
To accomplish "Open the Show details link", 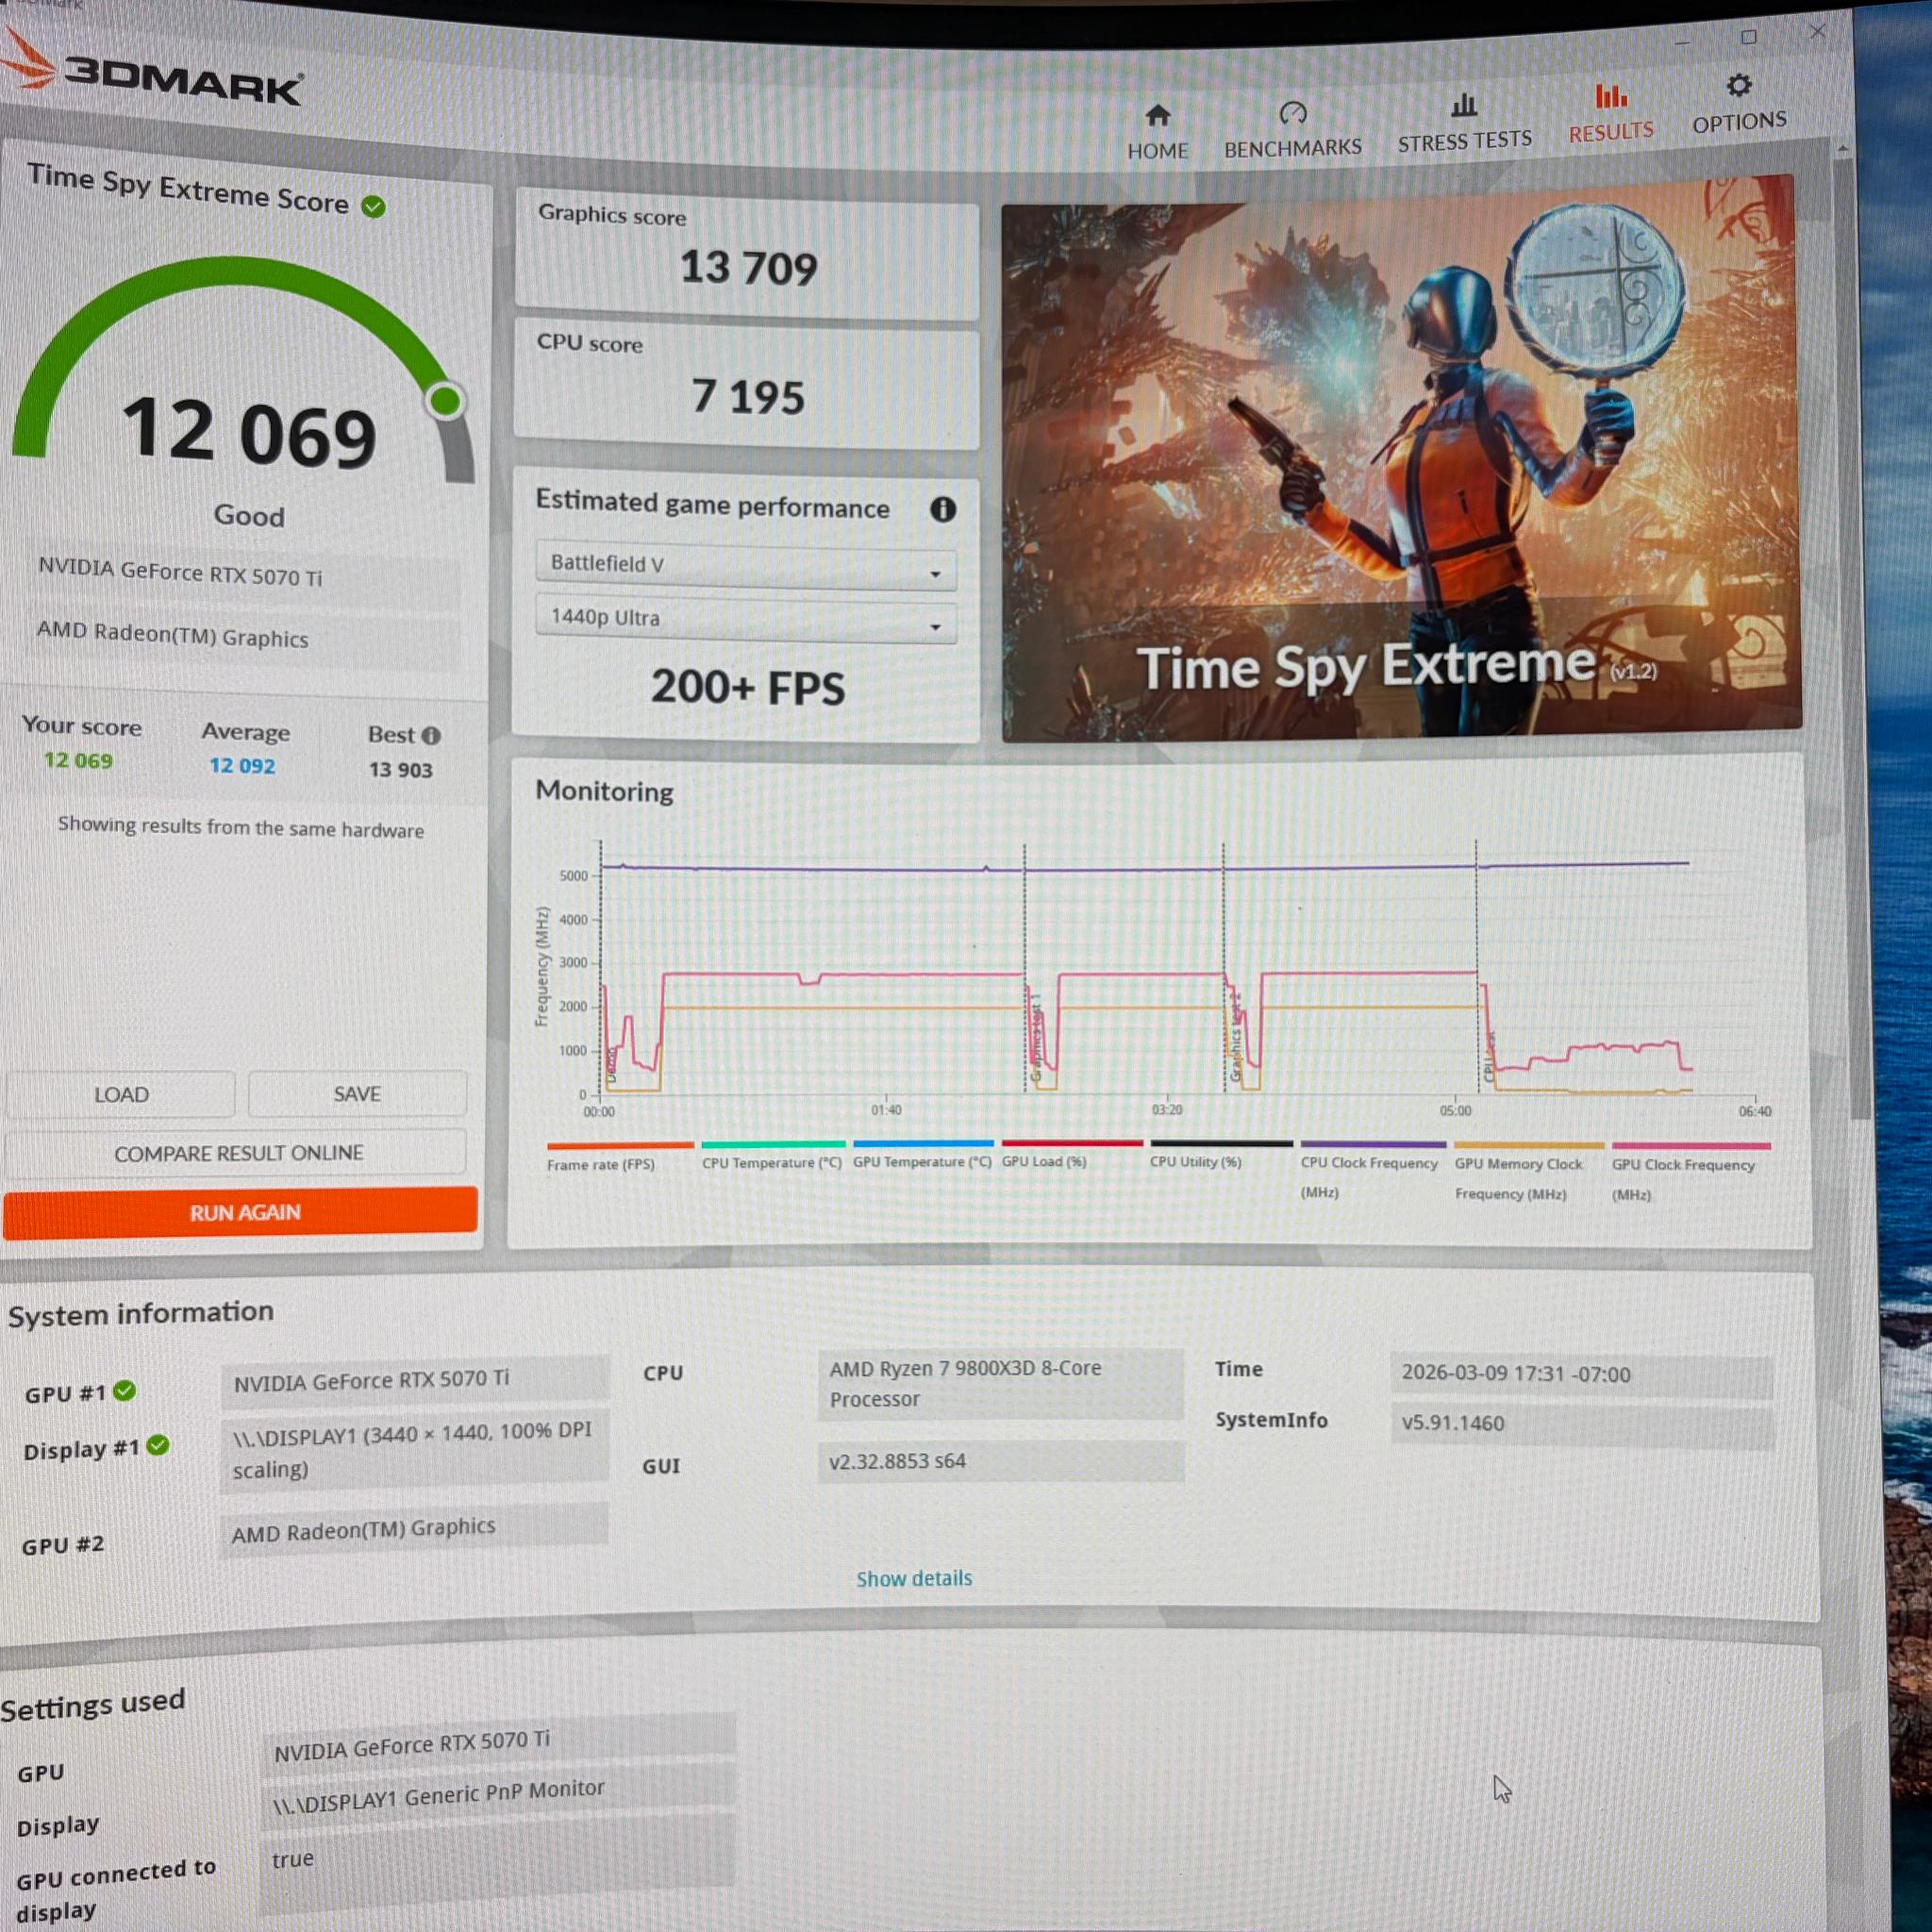I will 914,1578.
